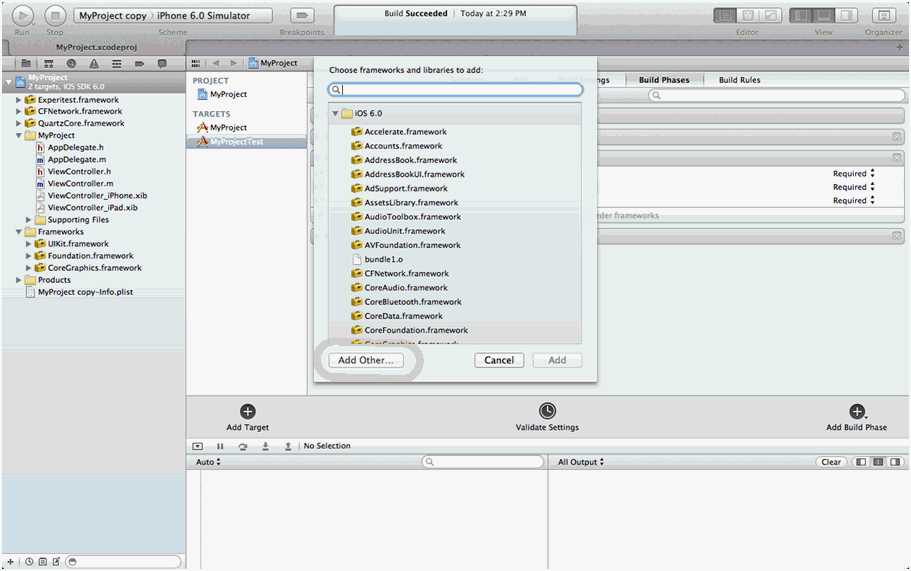Toggle the Breakpoints button
Screen dimensions: 911x571
[302, 16]
